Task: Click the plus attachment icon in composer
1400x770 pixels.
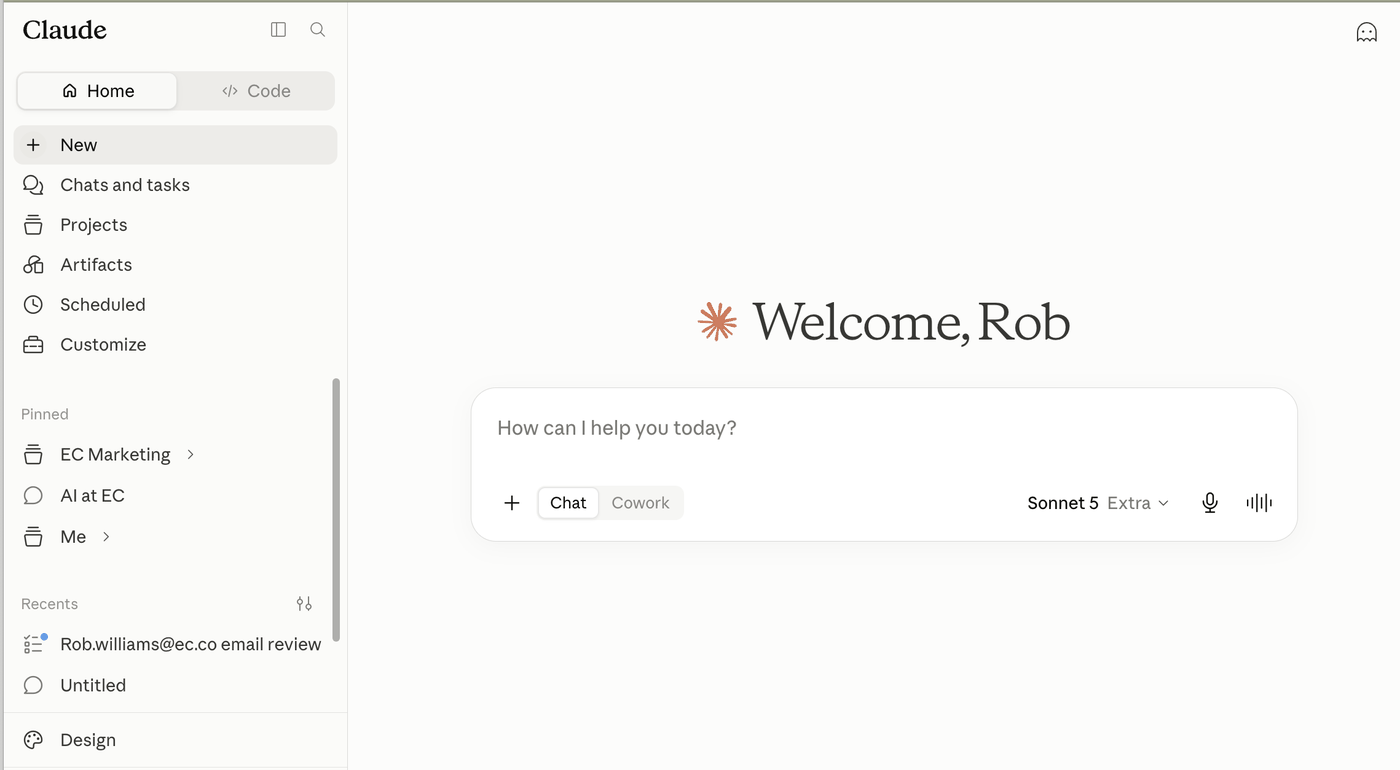Action: [512, 503]
